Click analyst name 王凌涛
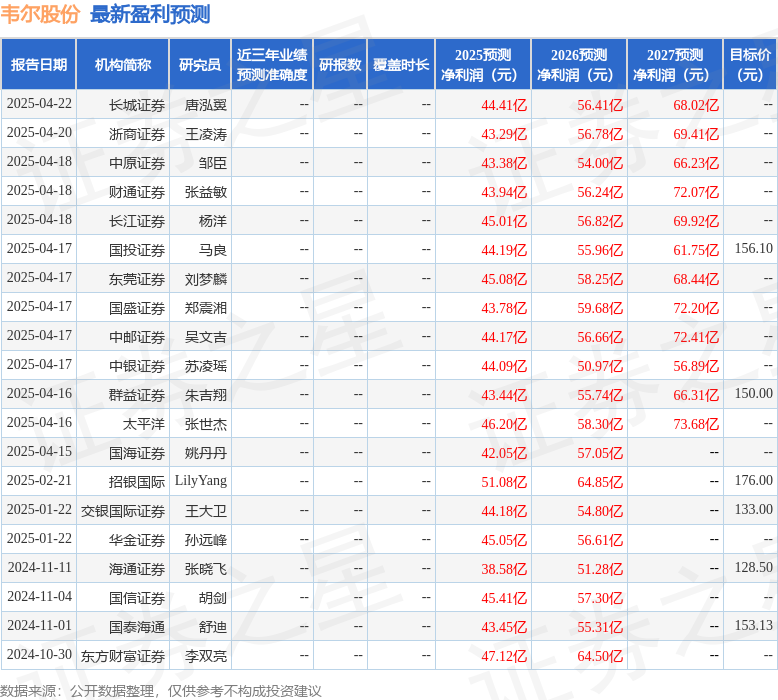Image resolution: width=778 pixels, height=700 pixels. point(206,134)
